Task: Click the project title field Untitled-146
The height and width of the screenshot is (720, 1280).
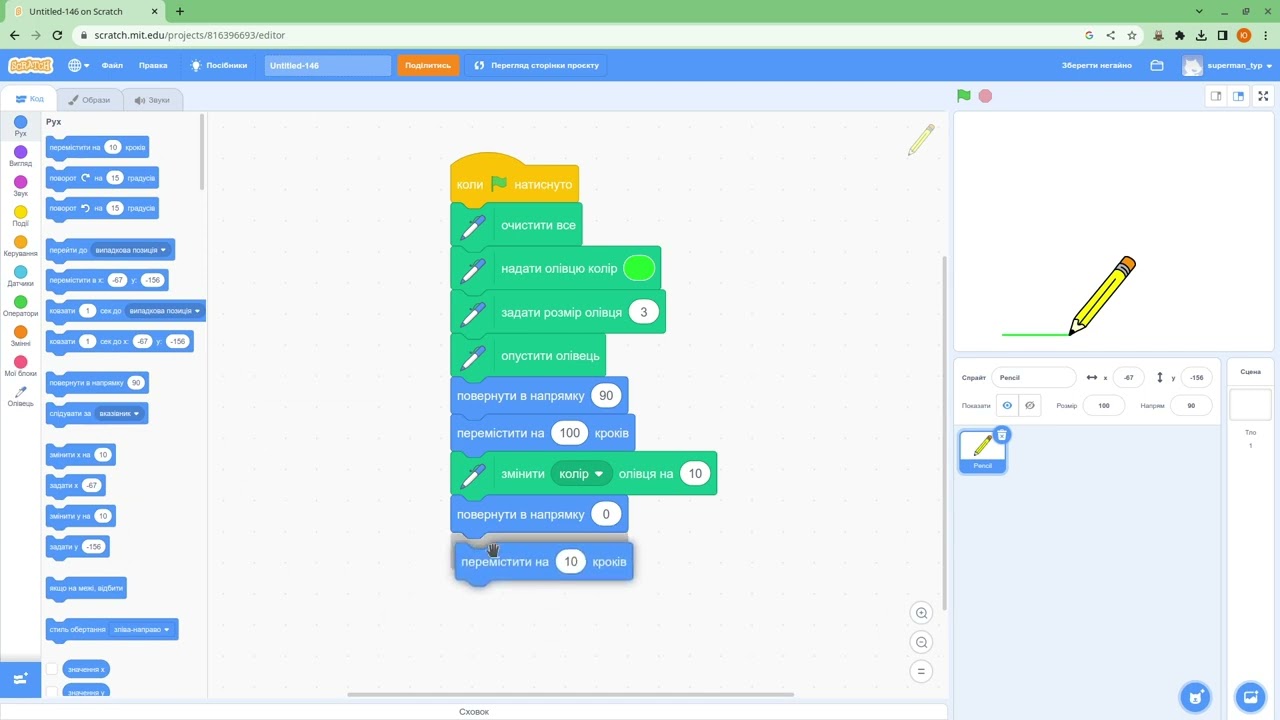Action: (x=328, y=65)
